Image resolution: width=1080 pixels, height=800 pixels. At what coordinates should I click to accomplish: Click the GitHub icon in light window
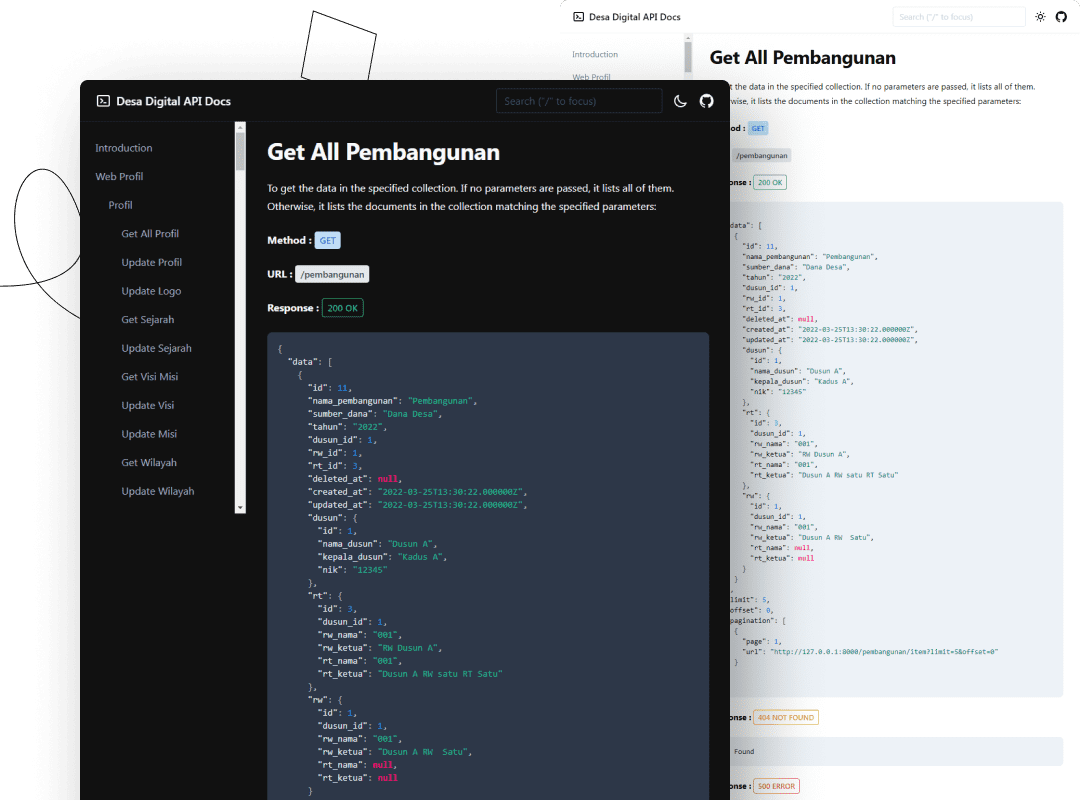click(x=1061, y=17)
